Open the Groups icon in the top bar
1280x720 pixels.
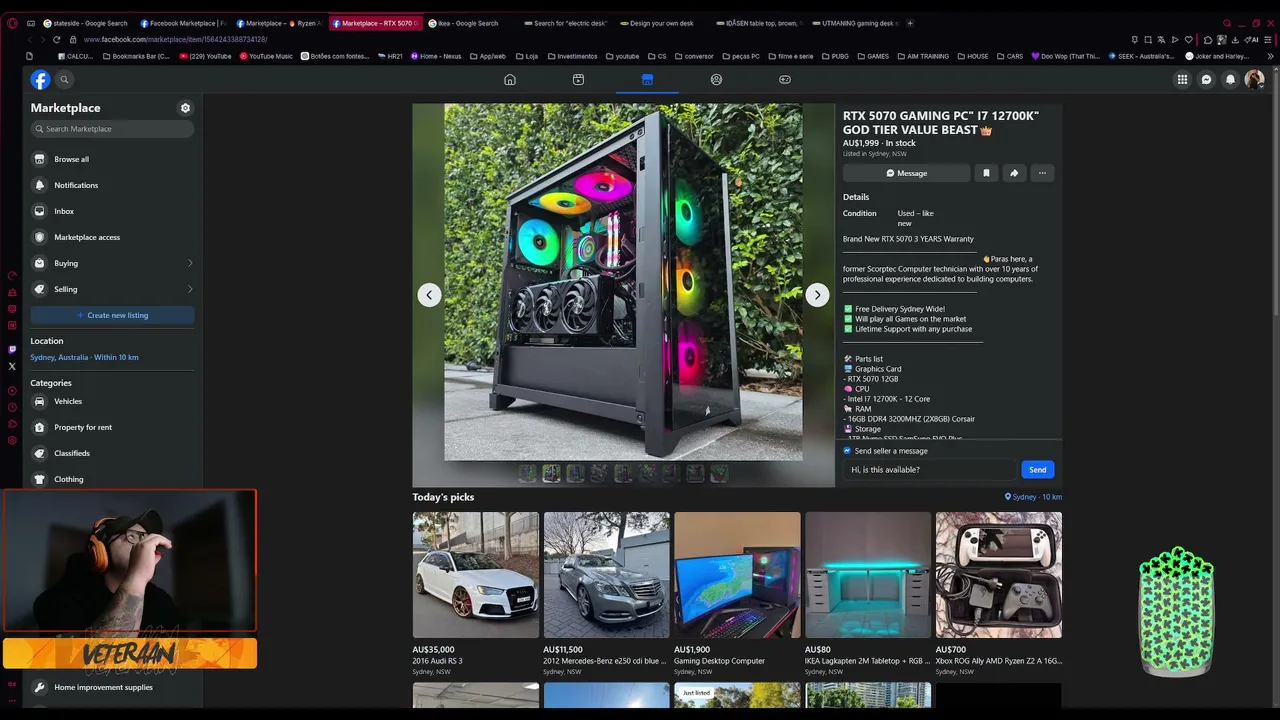(x=716, y=79)
